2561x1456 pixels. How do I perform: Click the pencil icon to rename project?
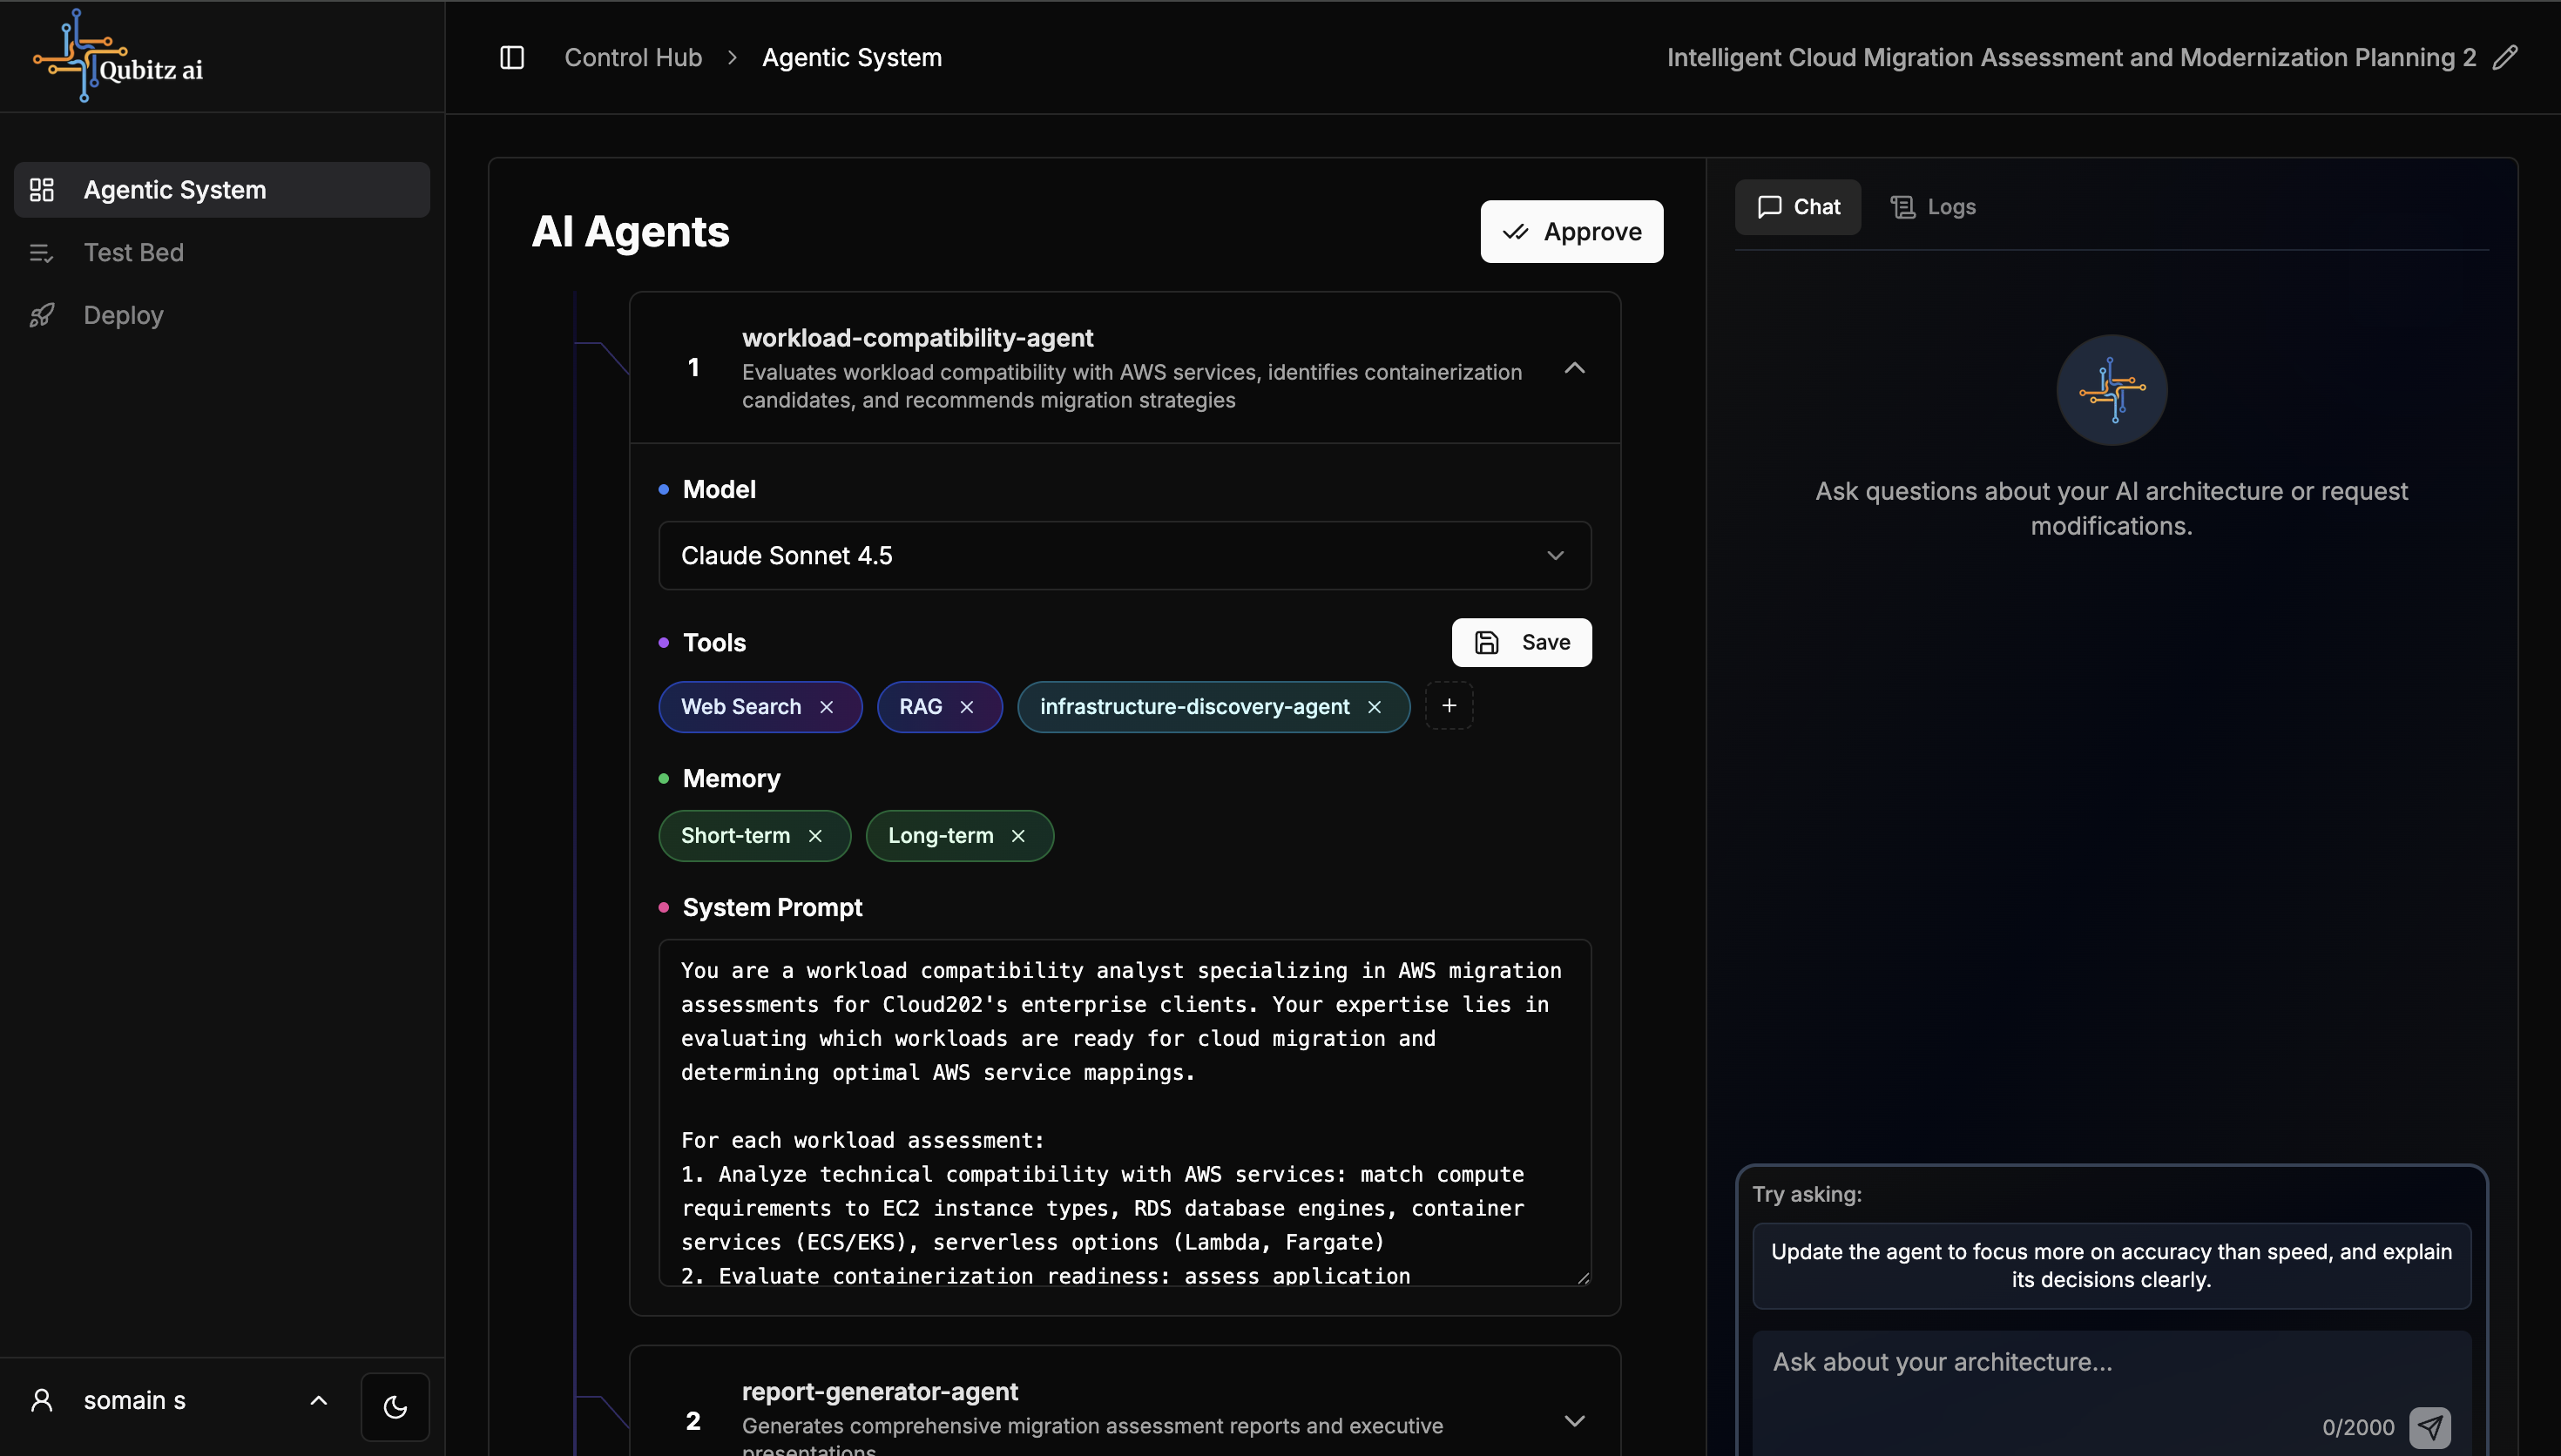[x=2505, y=57]
